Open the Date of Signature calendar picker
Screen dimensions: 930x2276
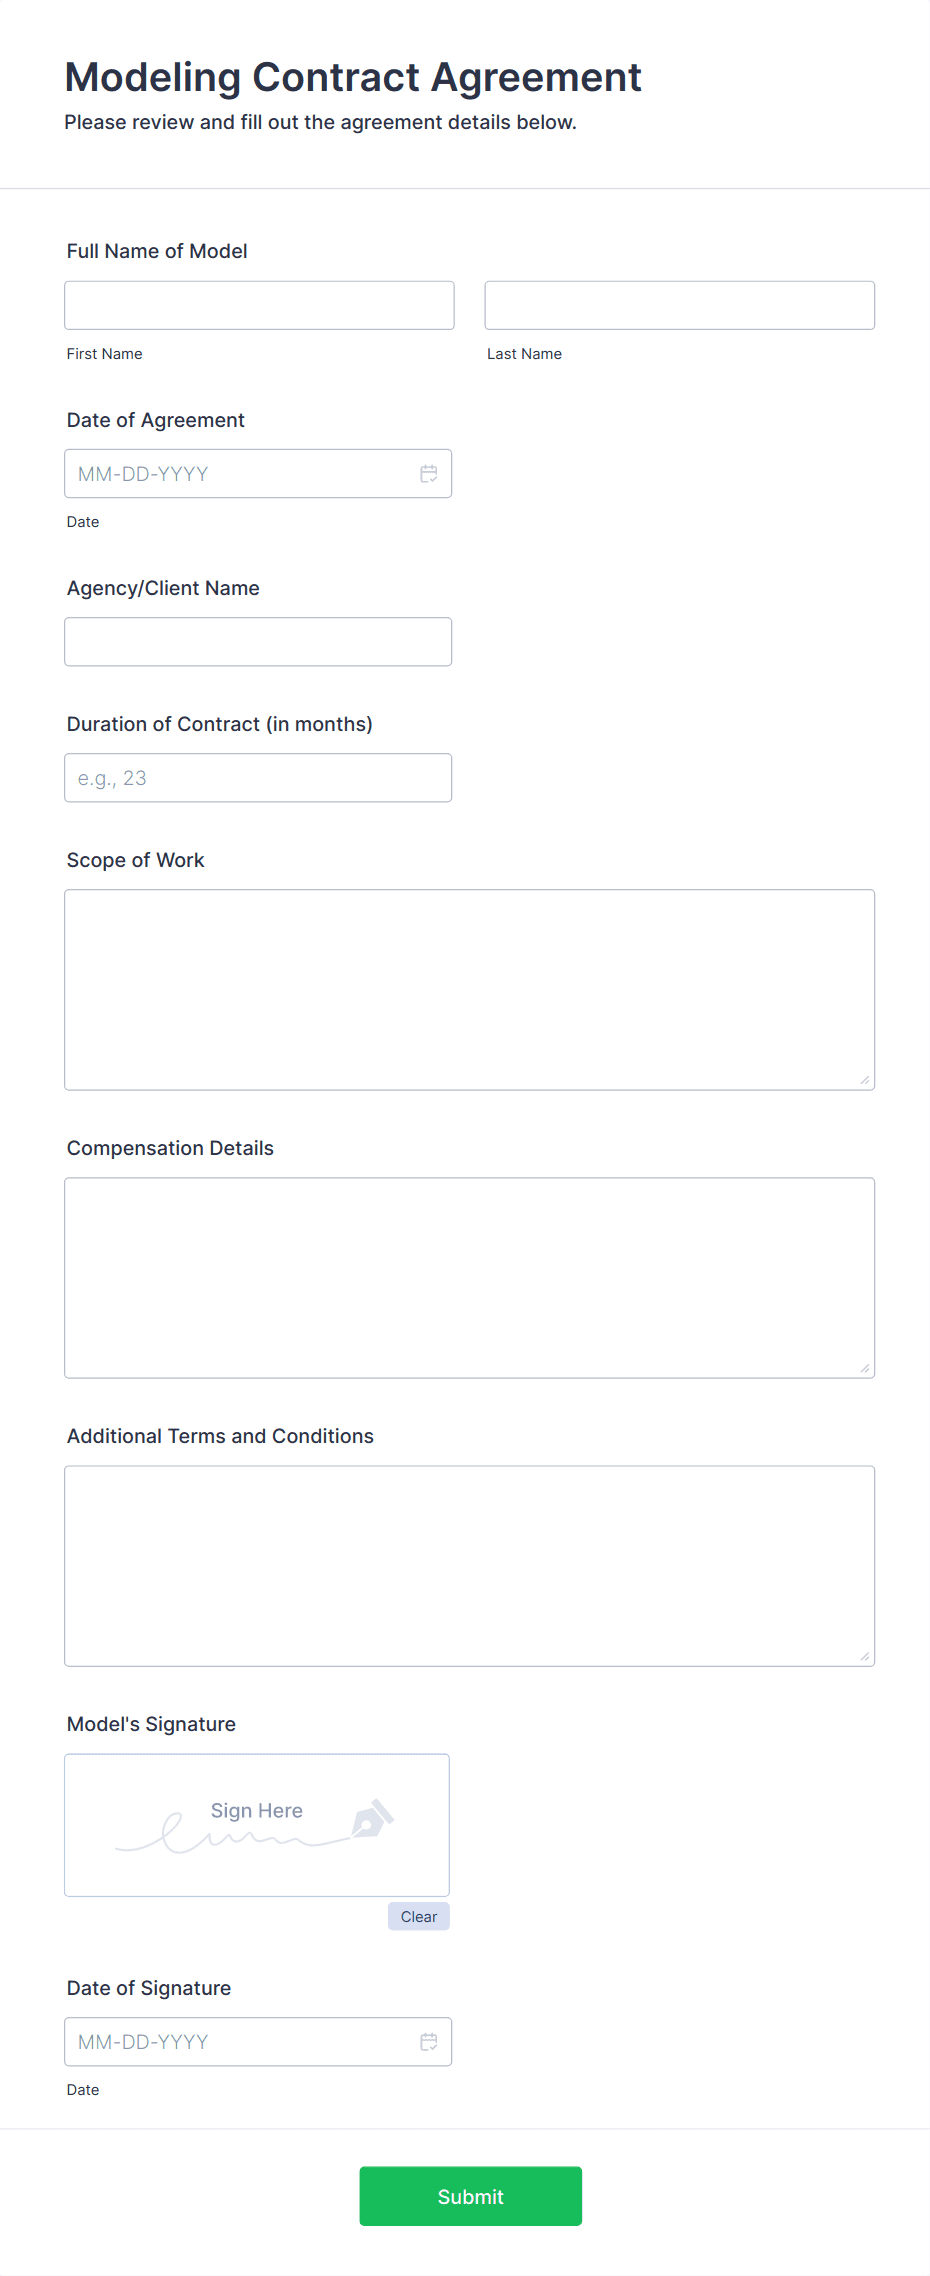429,2041
